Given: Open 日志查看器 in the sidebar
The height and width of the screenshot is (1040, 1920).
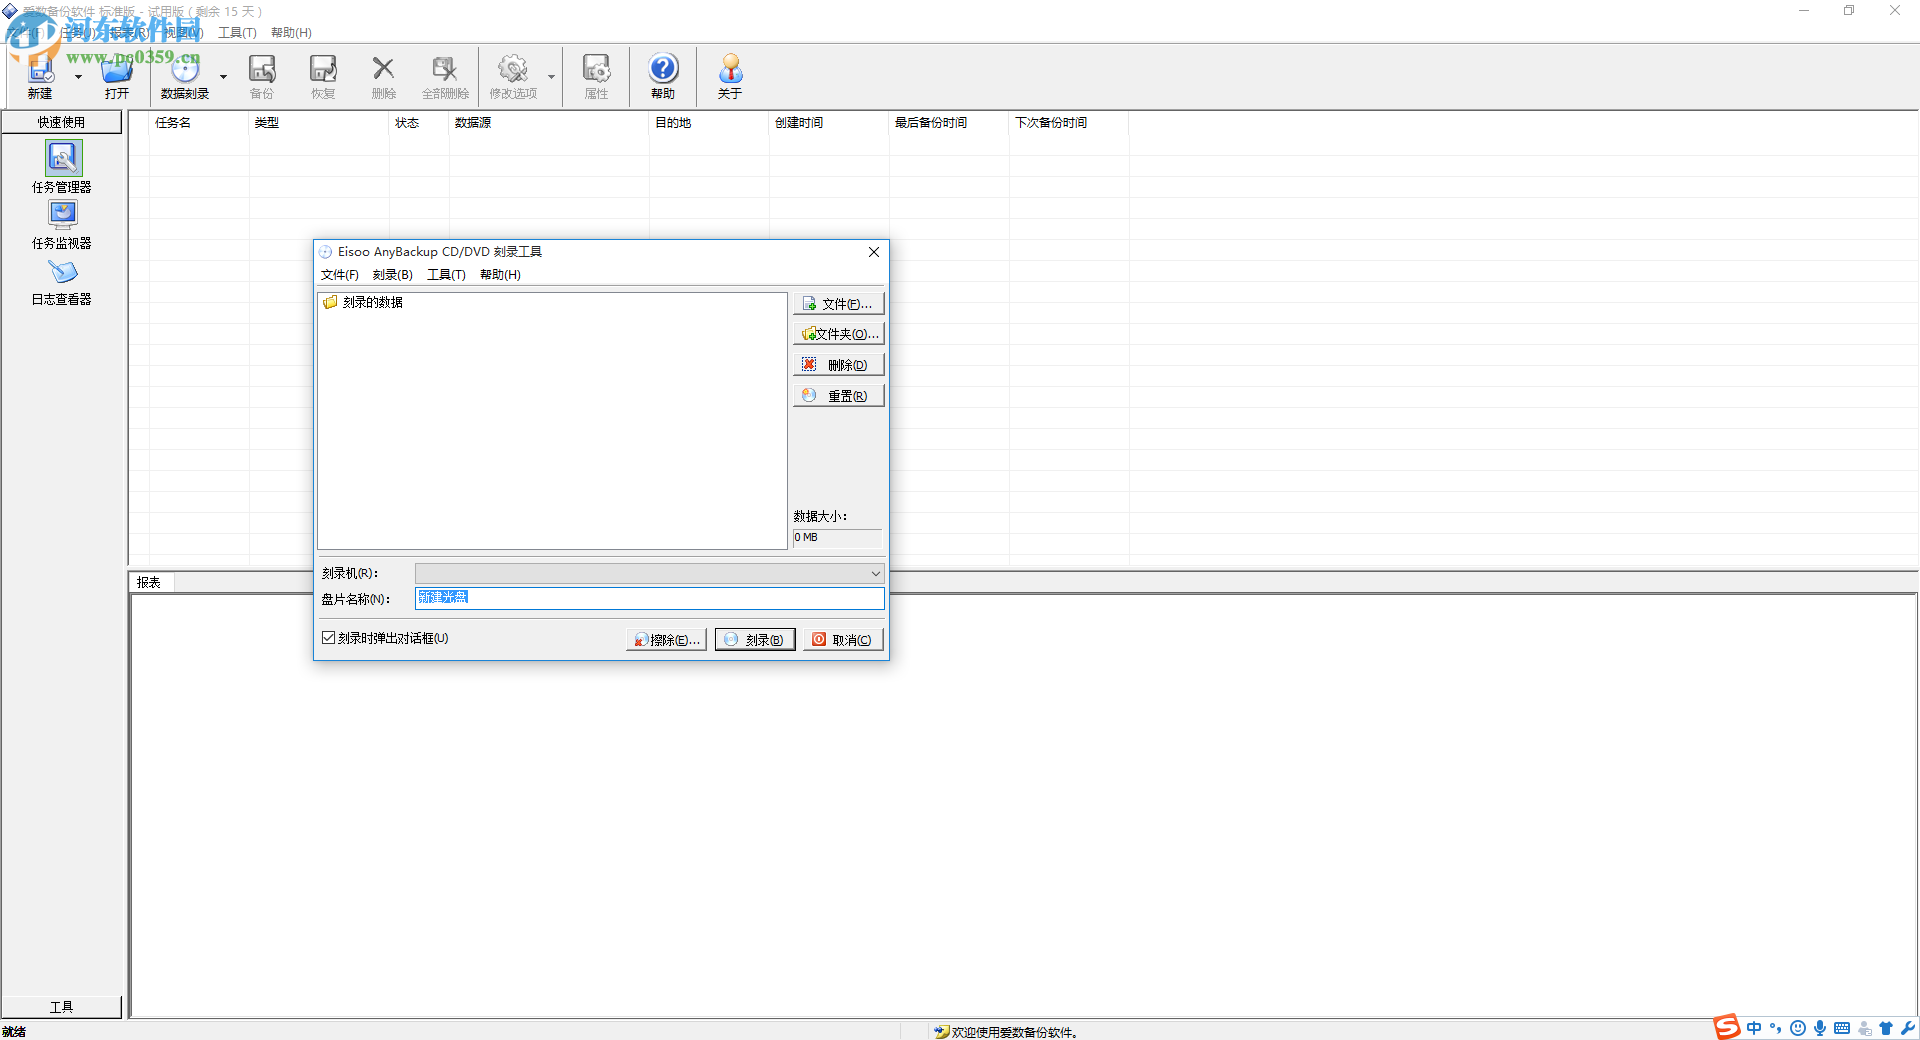Looking at the screenshot, I should 62,282.
